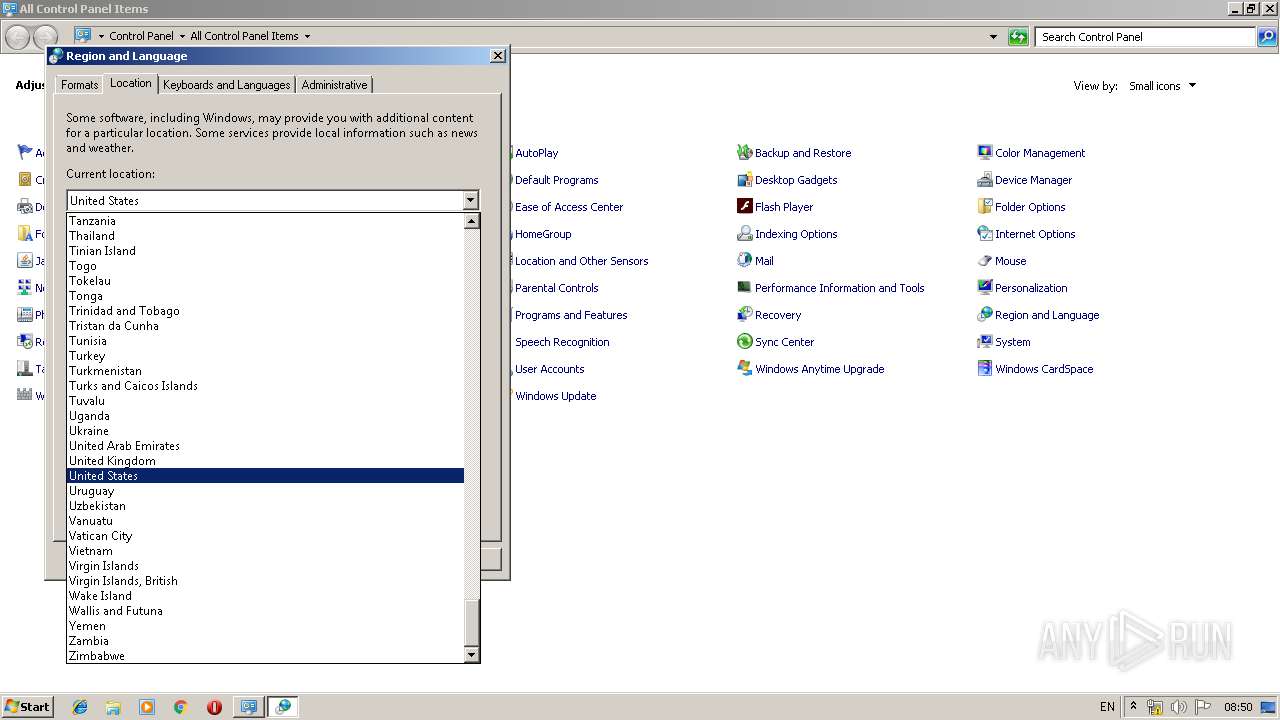Select highlighted United States list entry
The width and height of the screenshot is (1280, 720).
point(265,476)
